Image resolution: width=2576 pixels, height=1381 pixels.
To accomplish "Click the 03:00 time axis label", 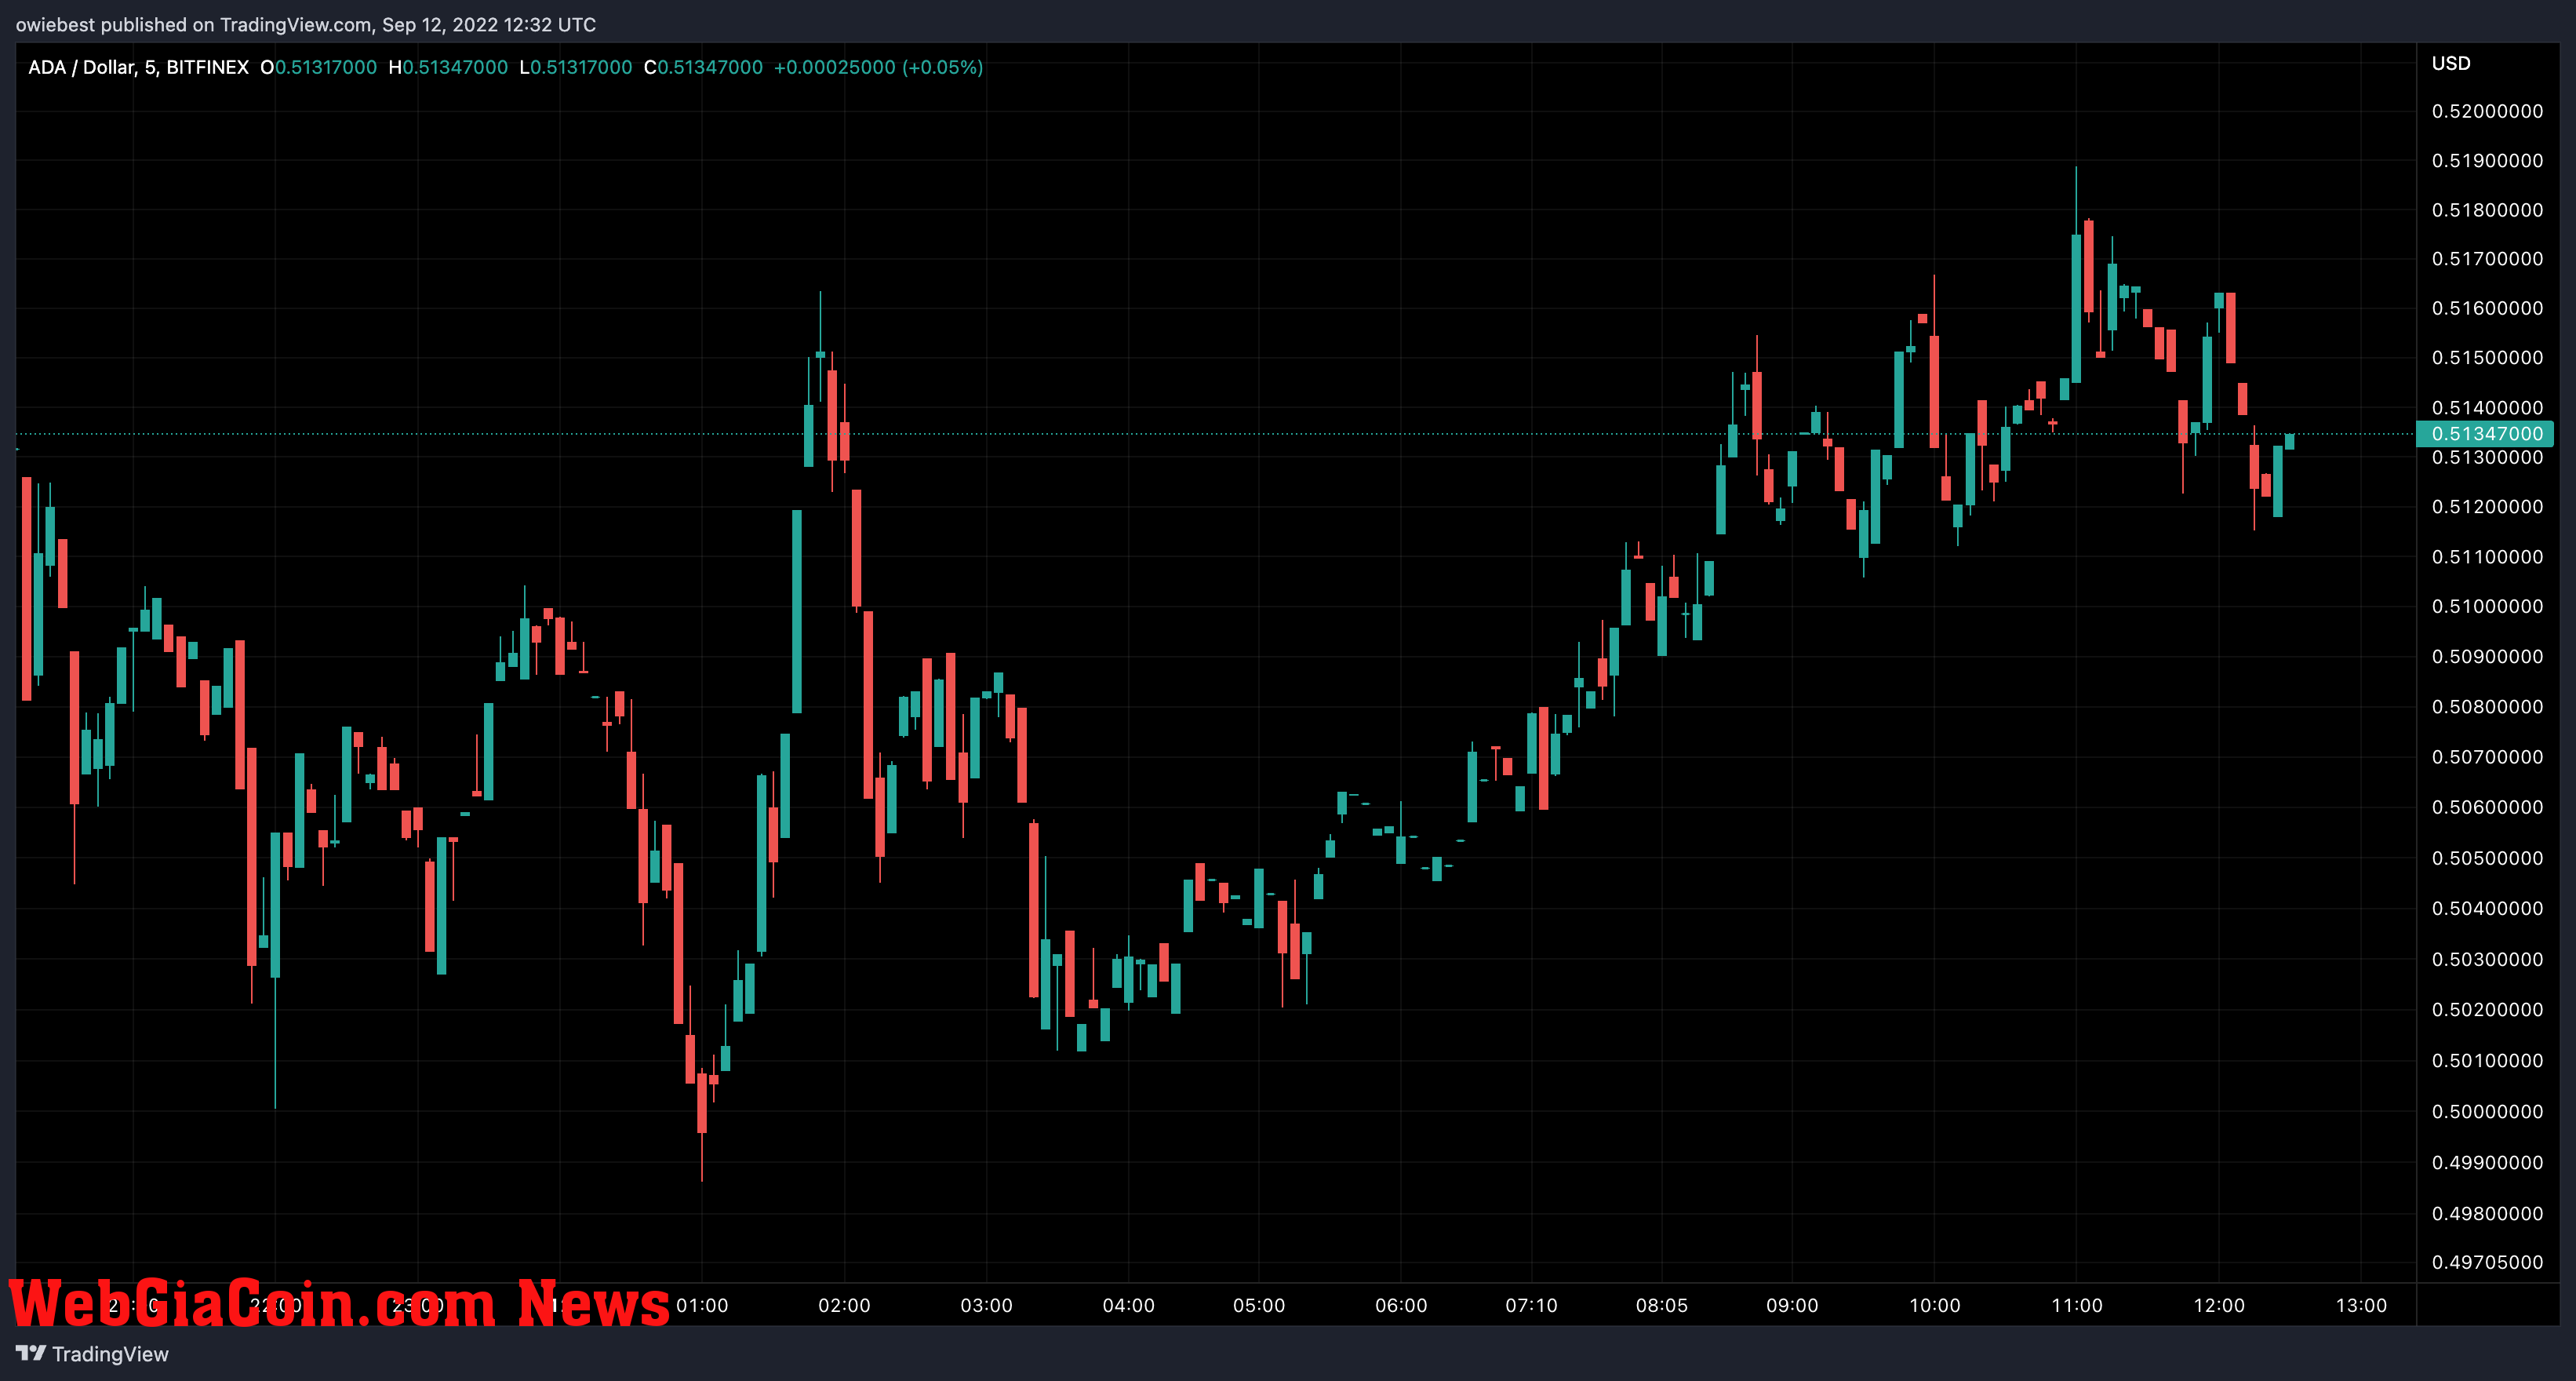I will (x=986, y=1306).
